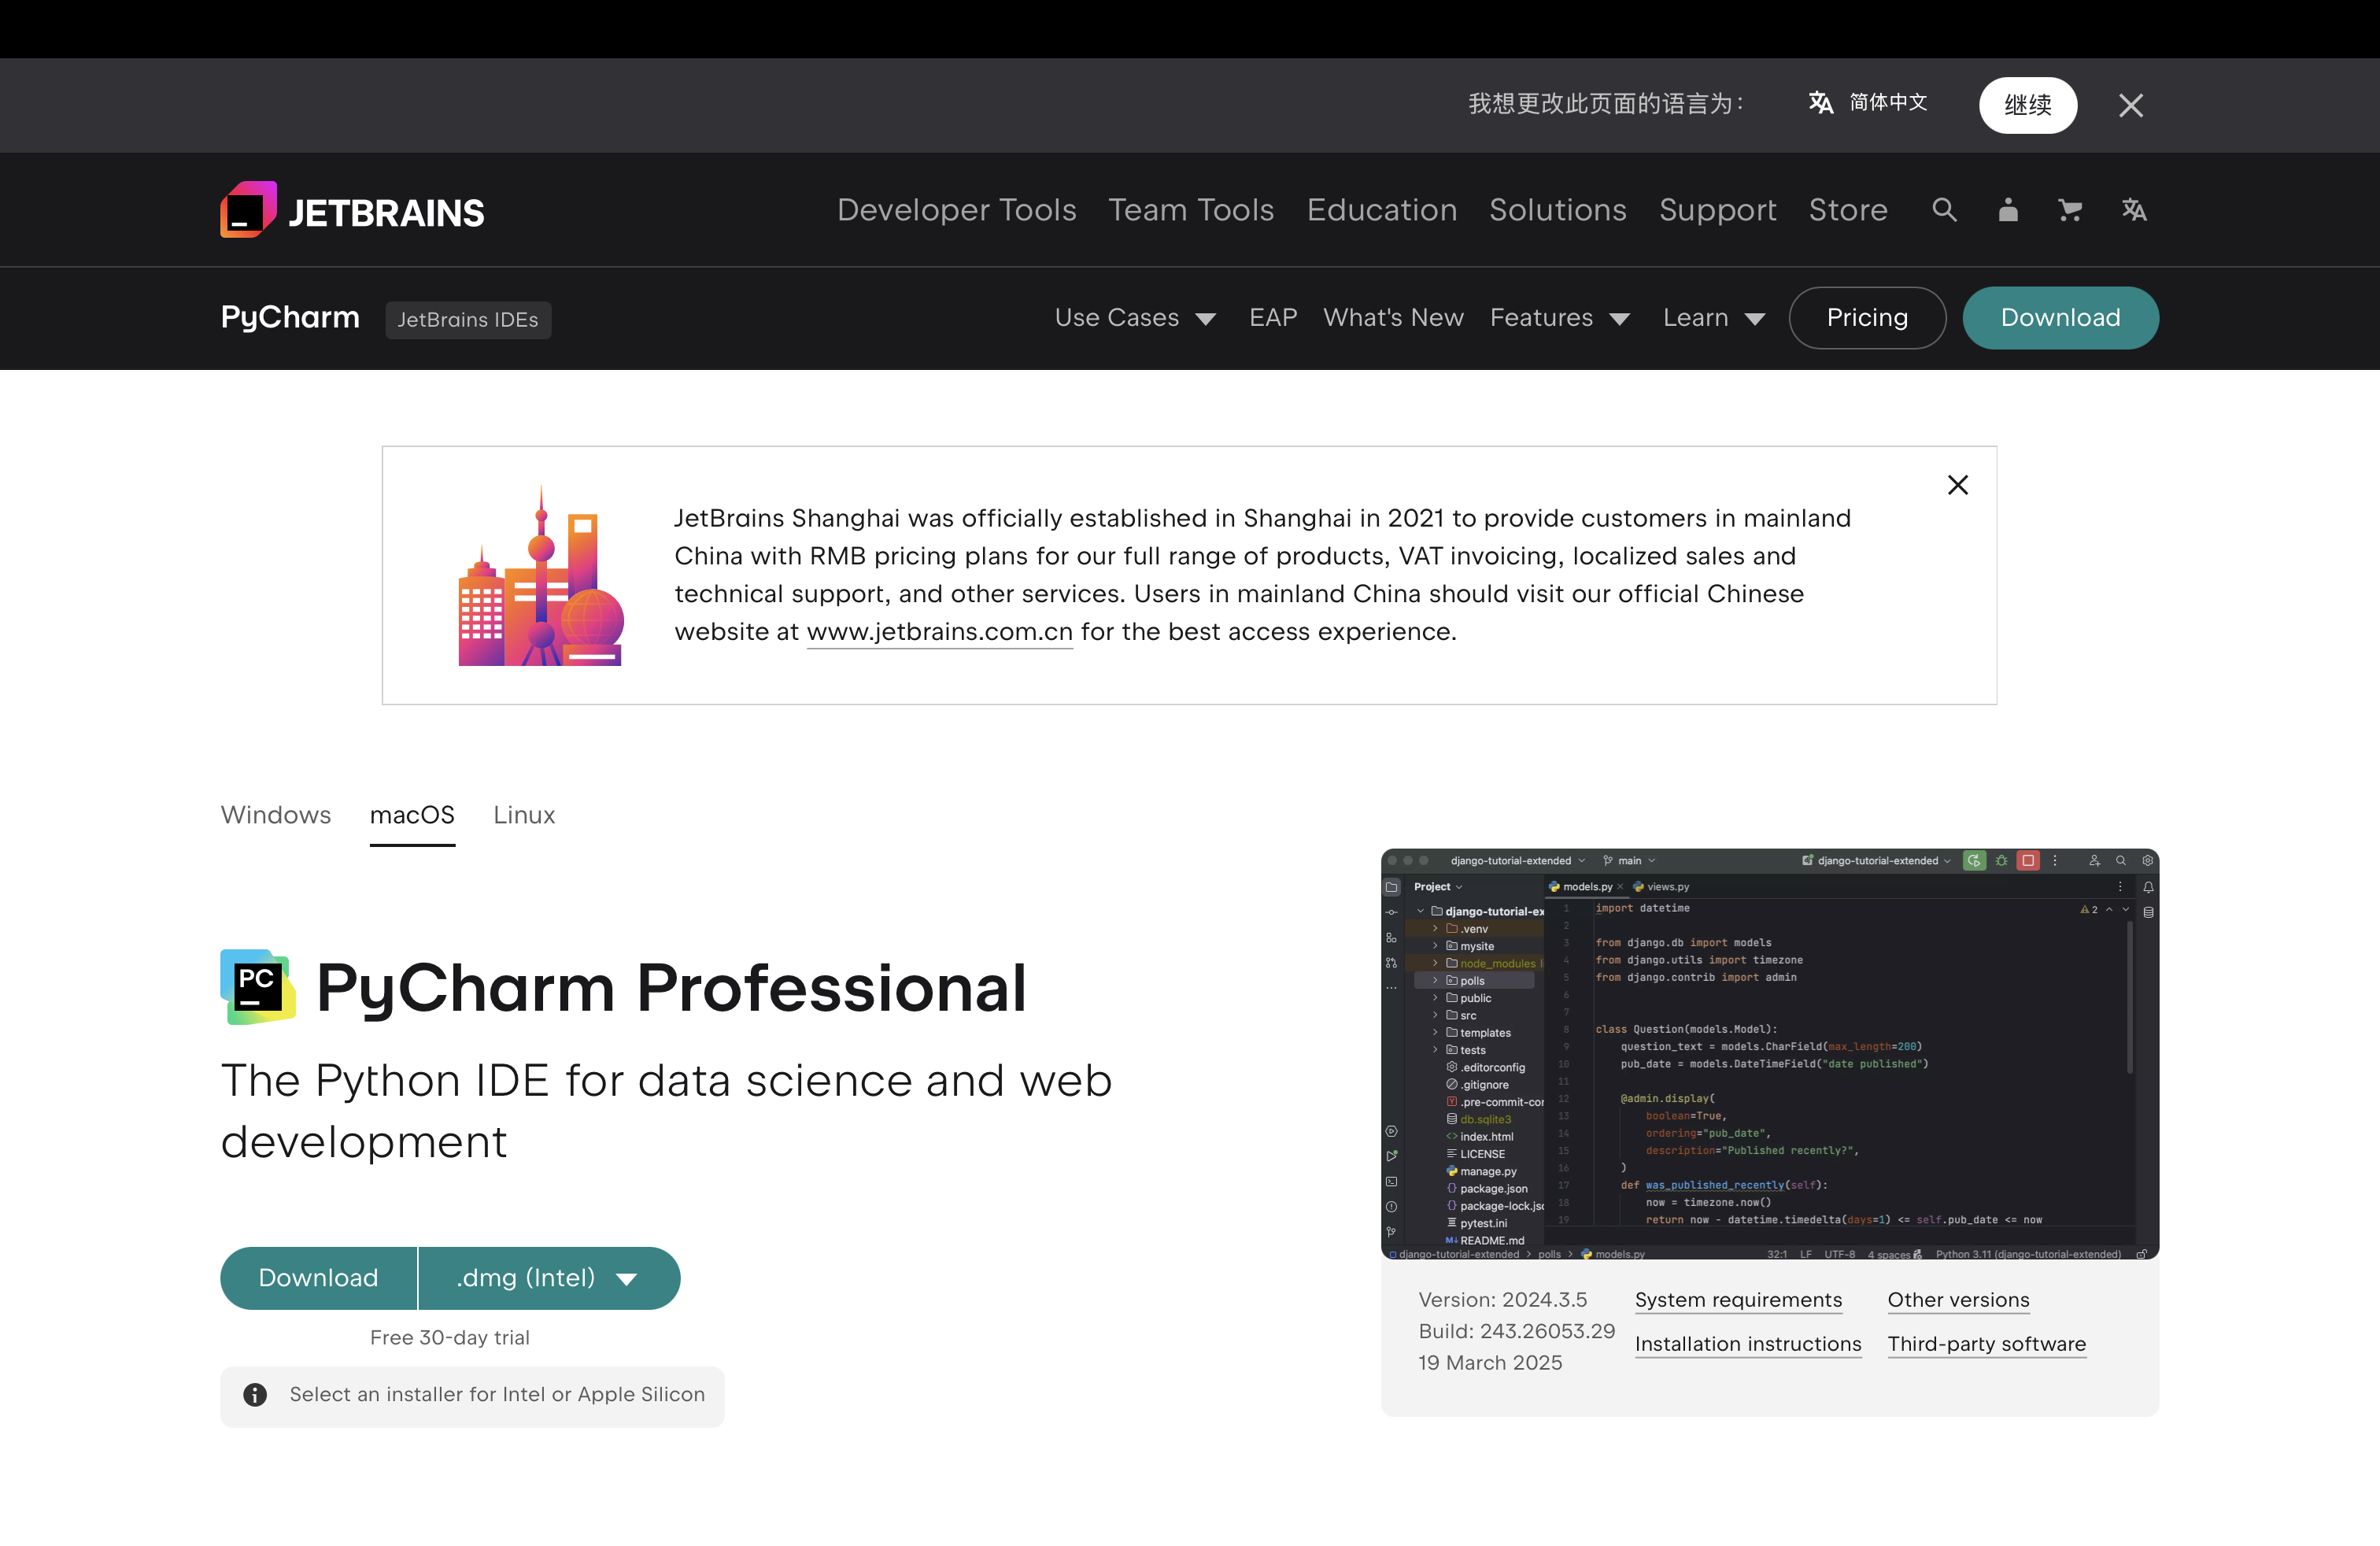Open the www.jetbrains.com.cn link
2380x1546 pixels.
pyautogui.click(x=939, y=632)
